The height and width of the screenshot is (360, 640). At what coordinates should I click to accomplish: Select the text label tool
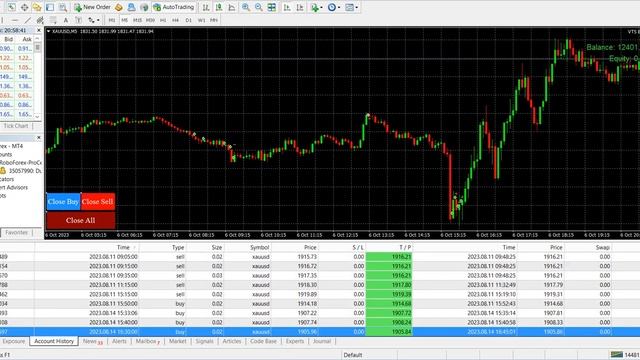click(78, 20)
